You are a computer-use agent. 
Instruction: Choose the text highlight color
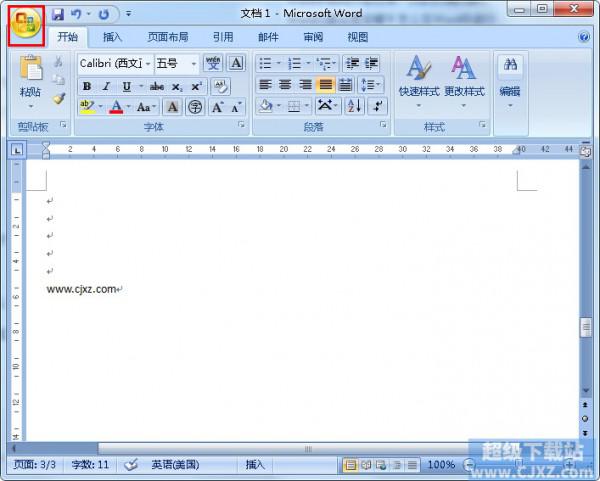[x=87, y=107]
